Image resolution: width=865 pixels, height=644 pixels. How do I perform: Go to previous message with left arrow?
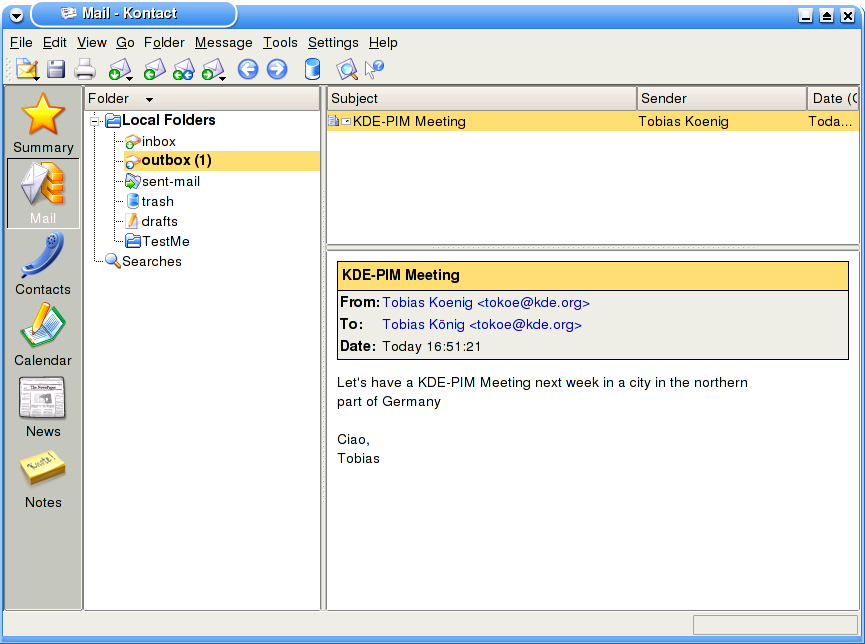pos(248,70)
